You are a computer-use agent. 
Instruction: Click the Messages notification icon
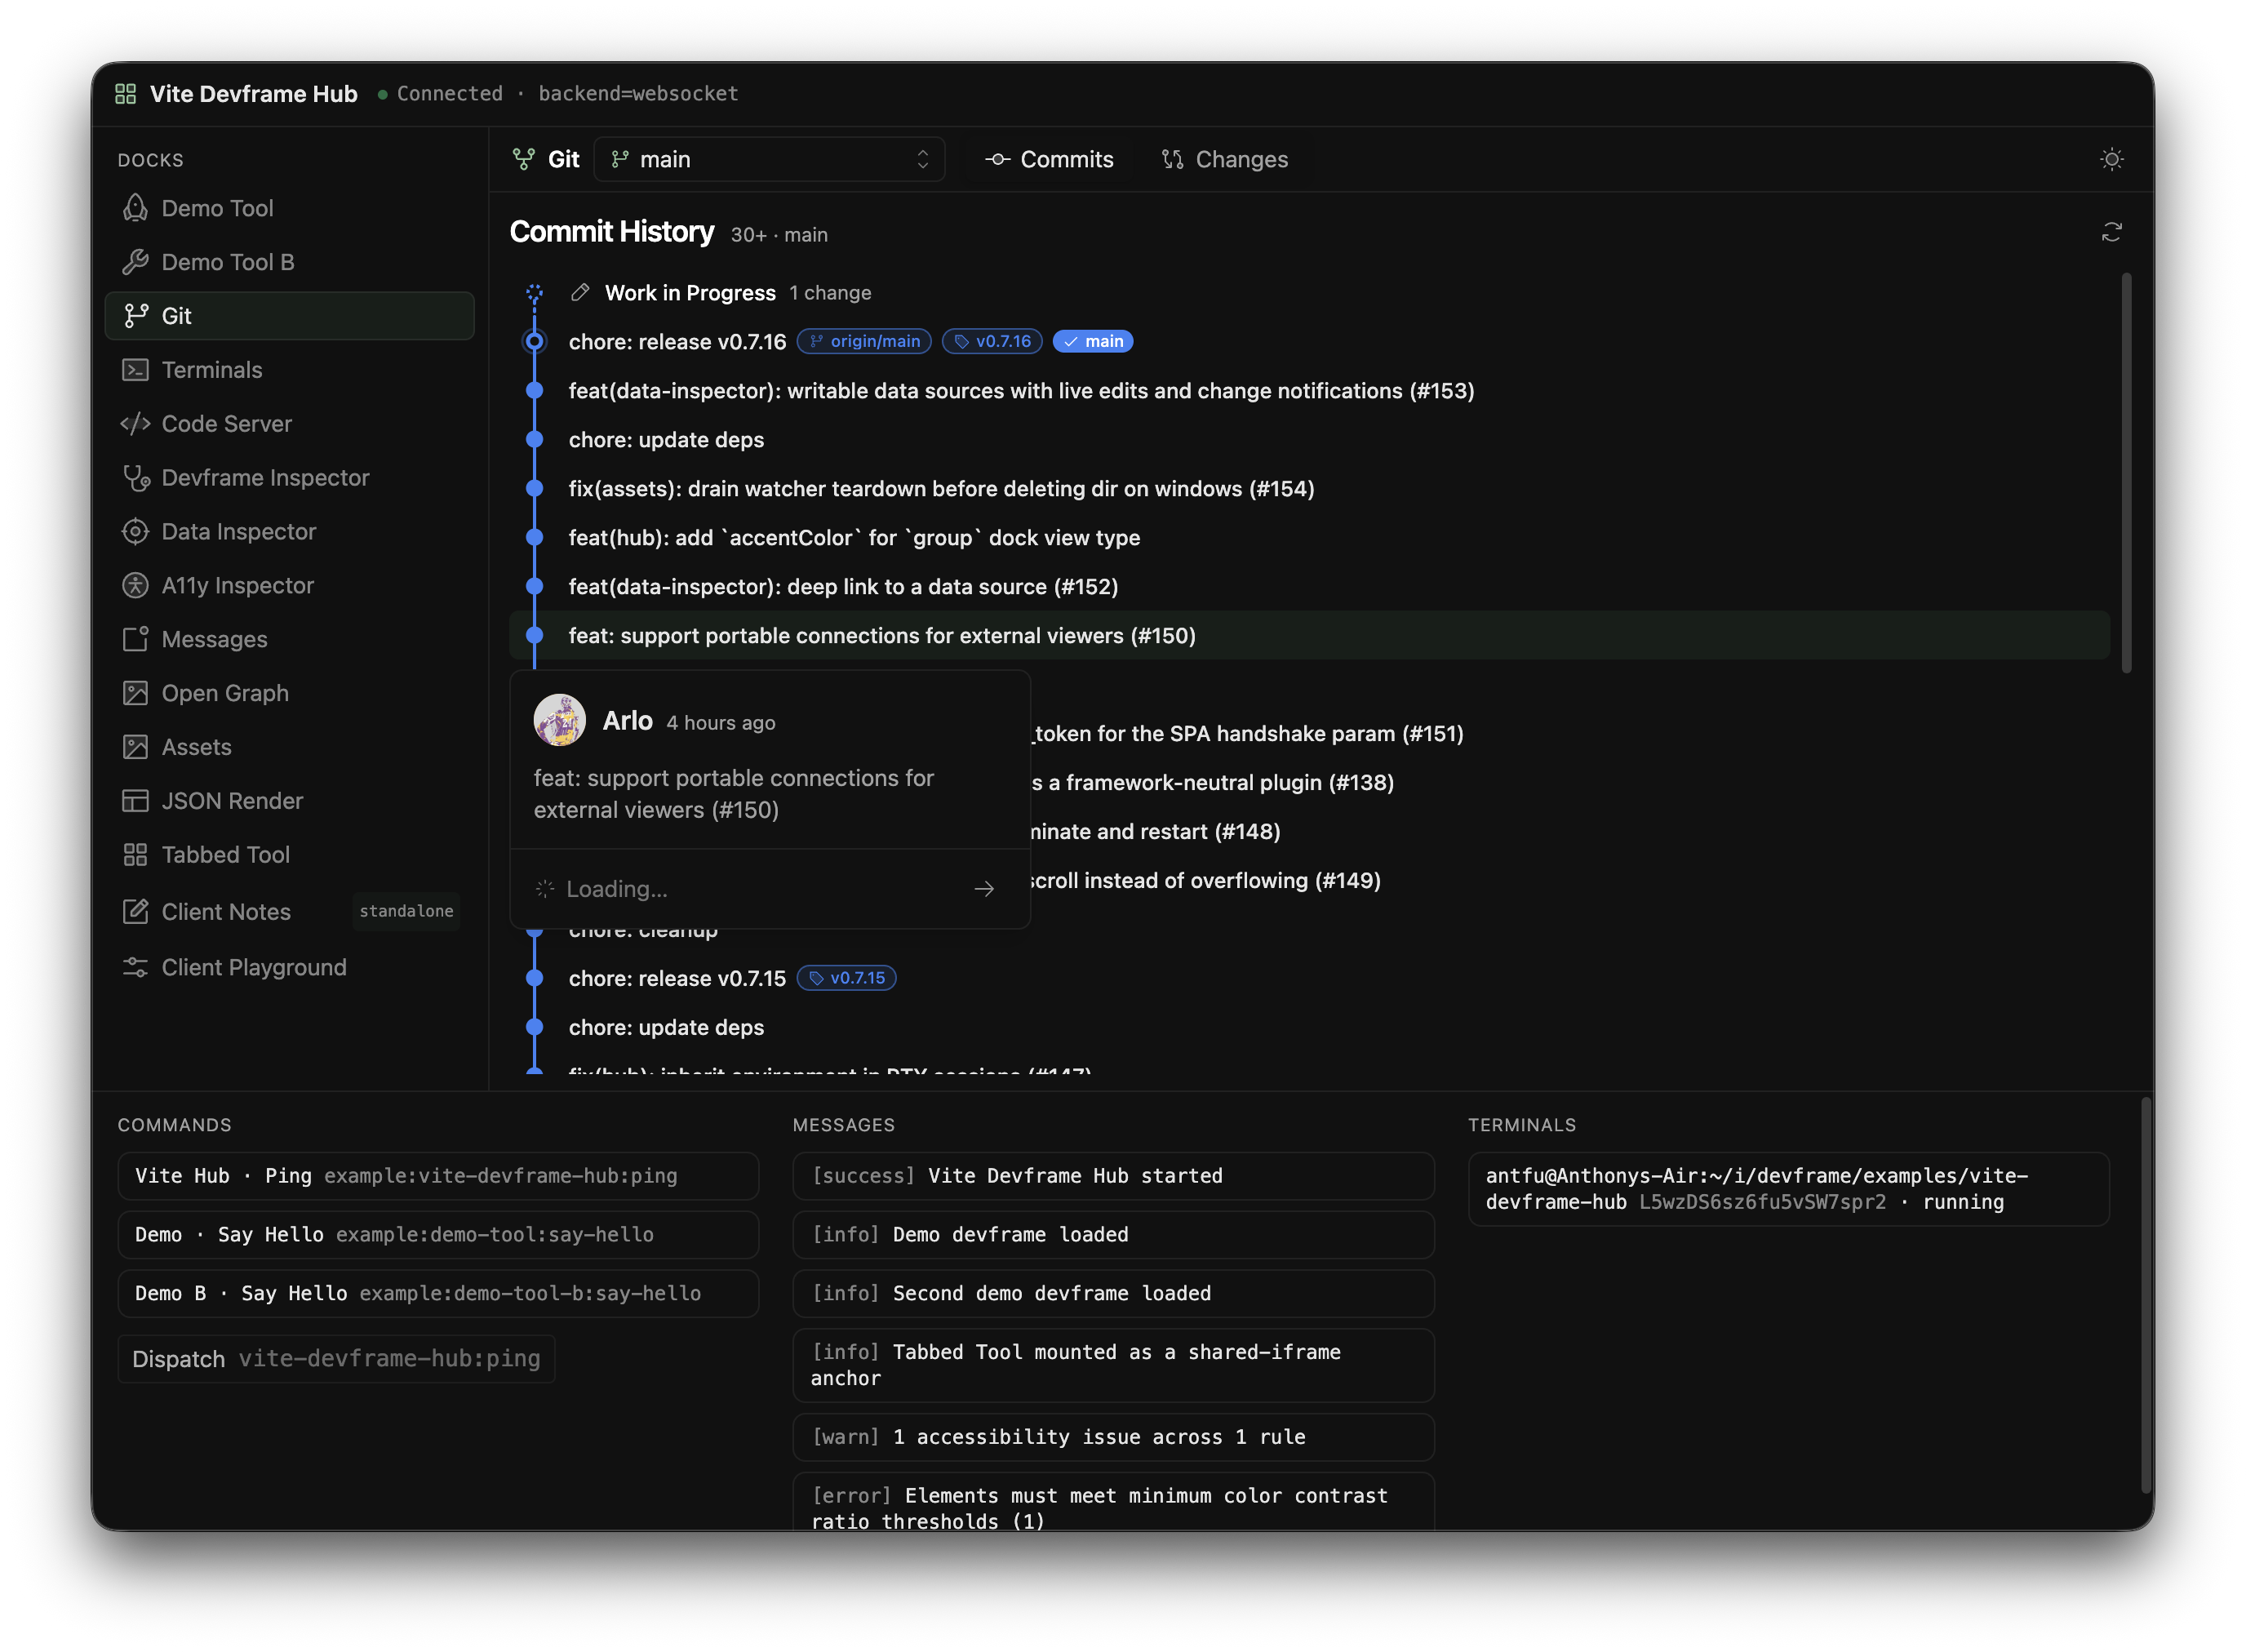[135, 639]
